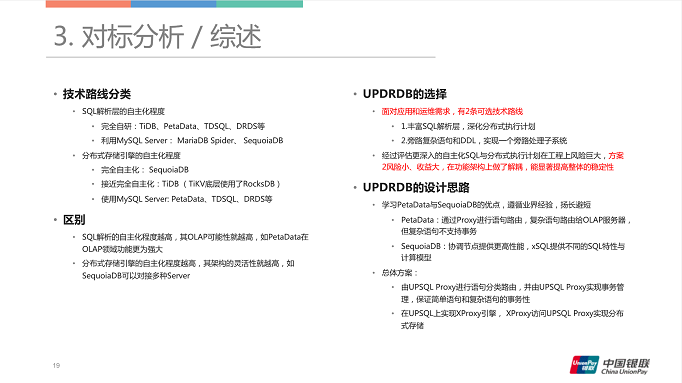Select the red line 面对应用和运维需求，有2条可选技术路线
The height and width of the screenshot is (383, 682).
click(x=452, y=112)
